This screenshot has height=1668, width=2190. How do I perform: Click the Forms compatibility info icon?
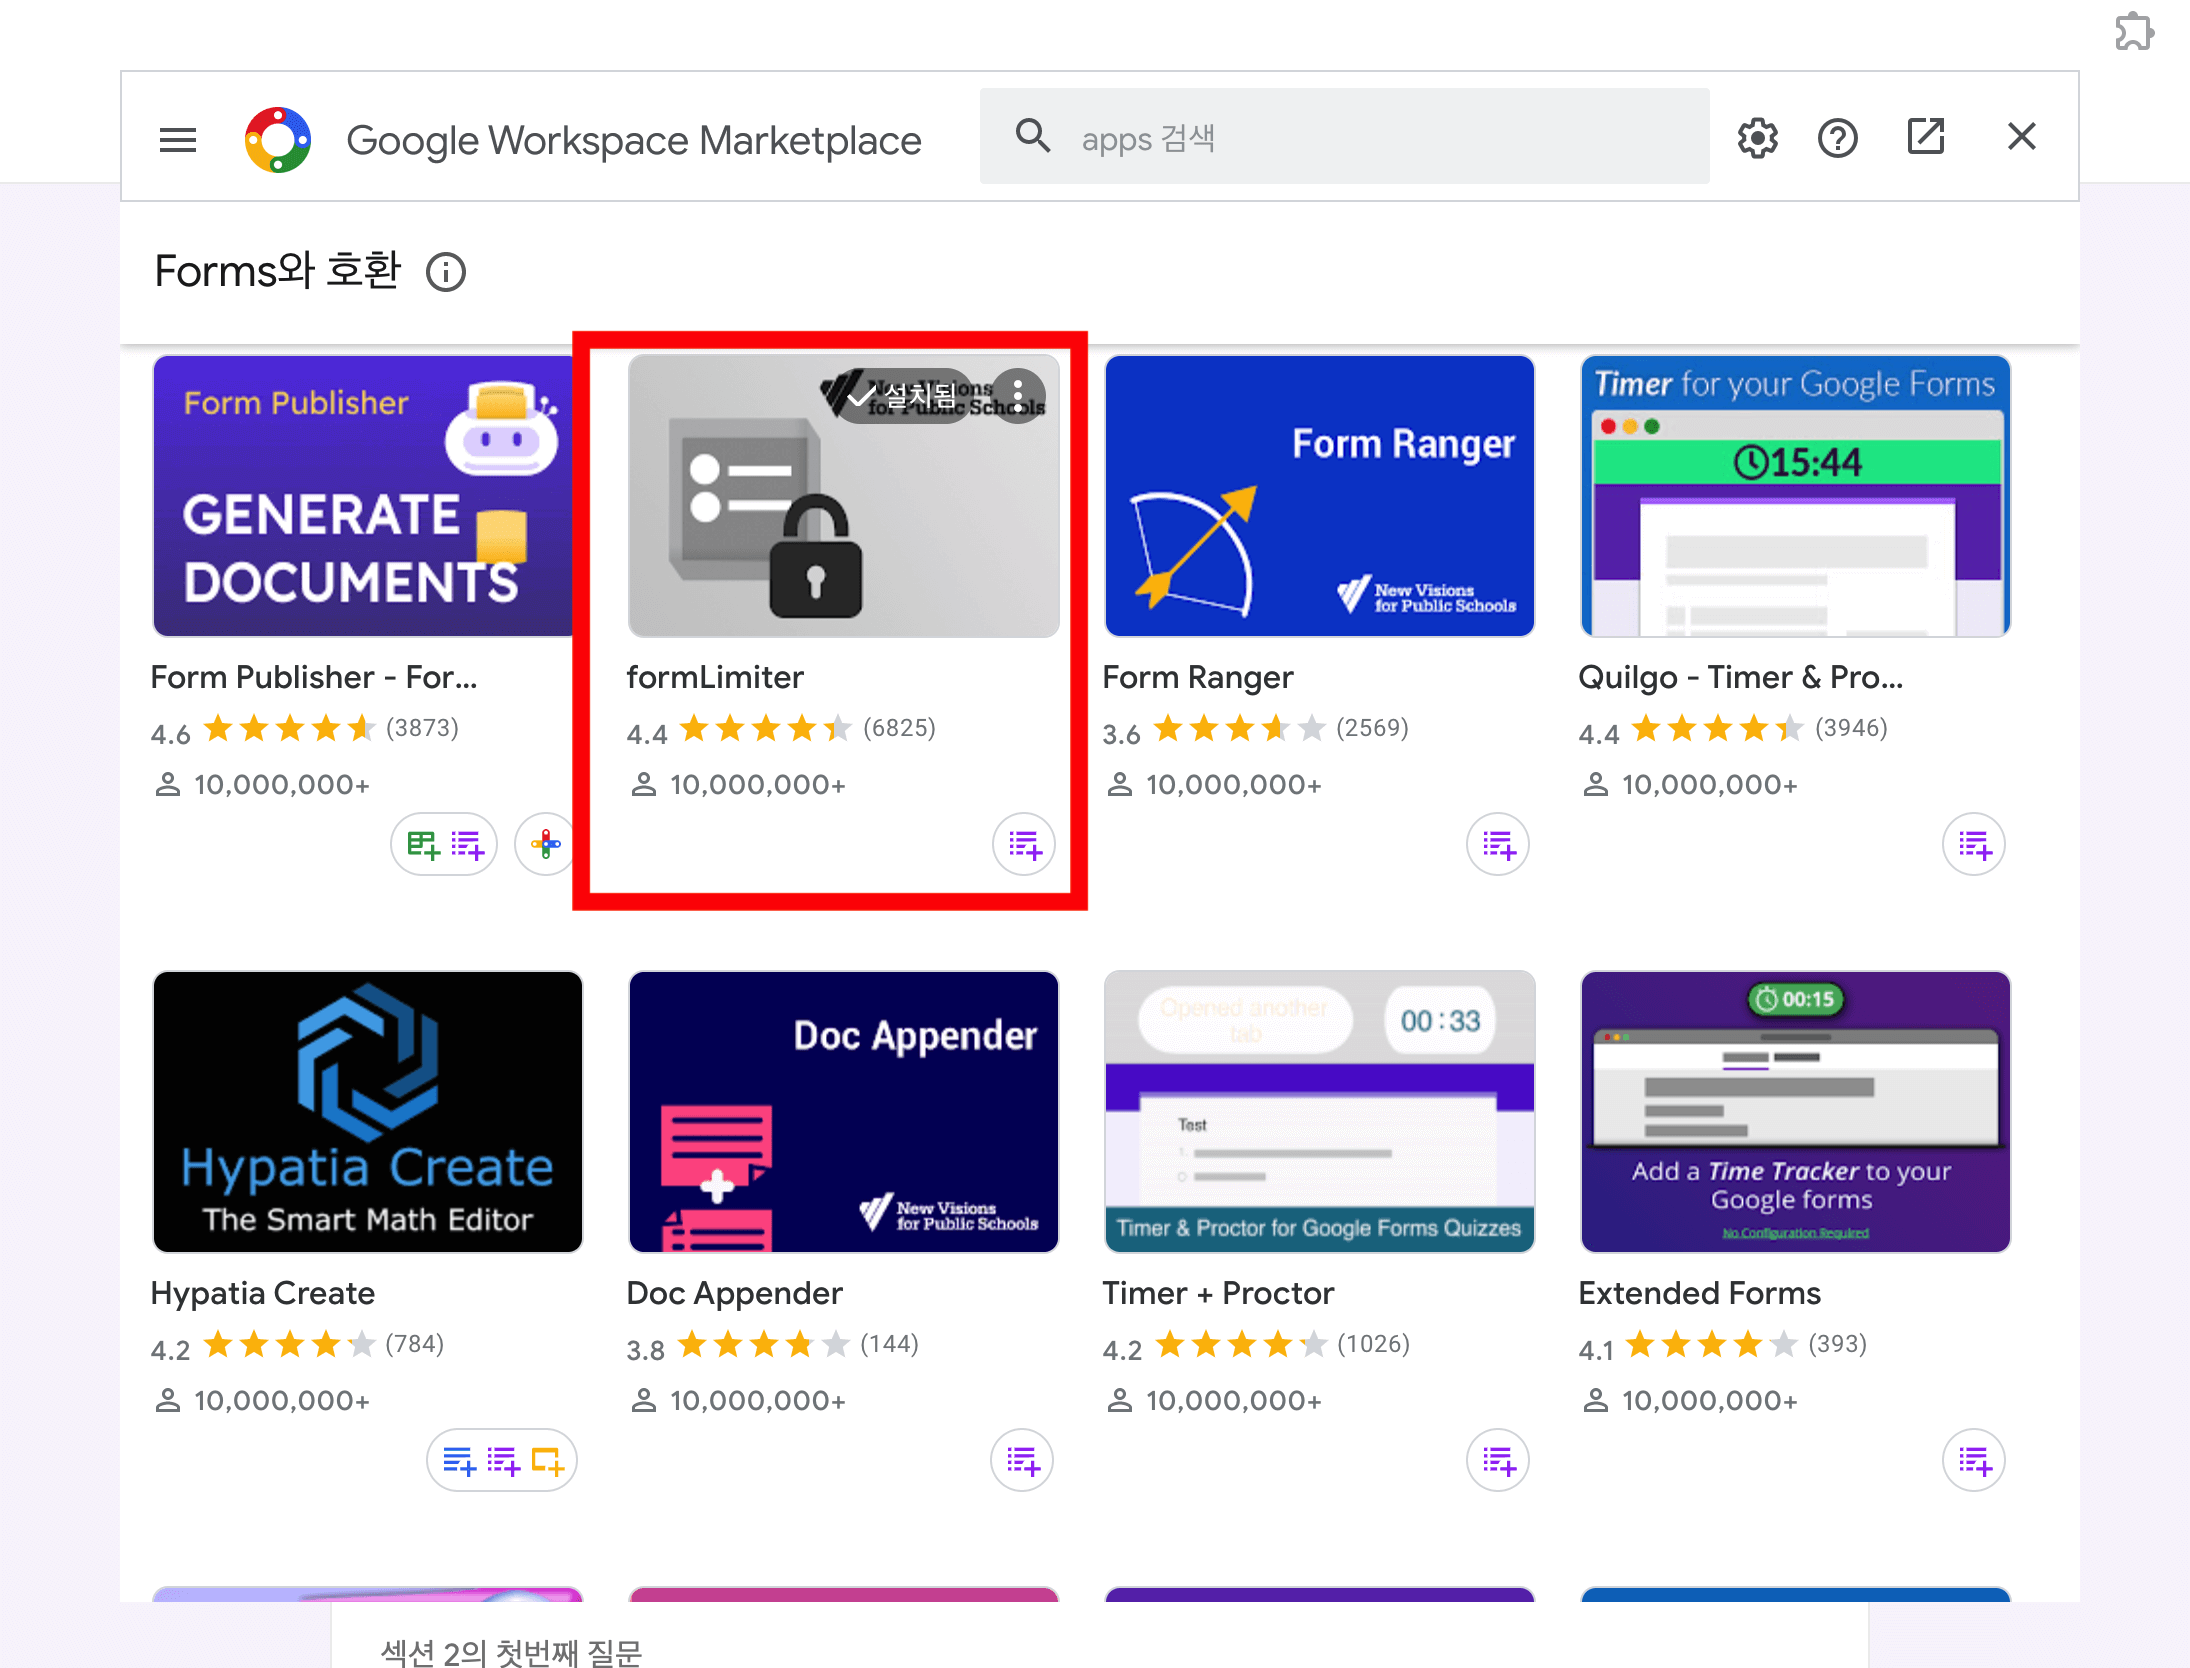(x=446, y=272)
